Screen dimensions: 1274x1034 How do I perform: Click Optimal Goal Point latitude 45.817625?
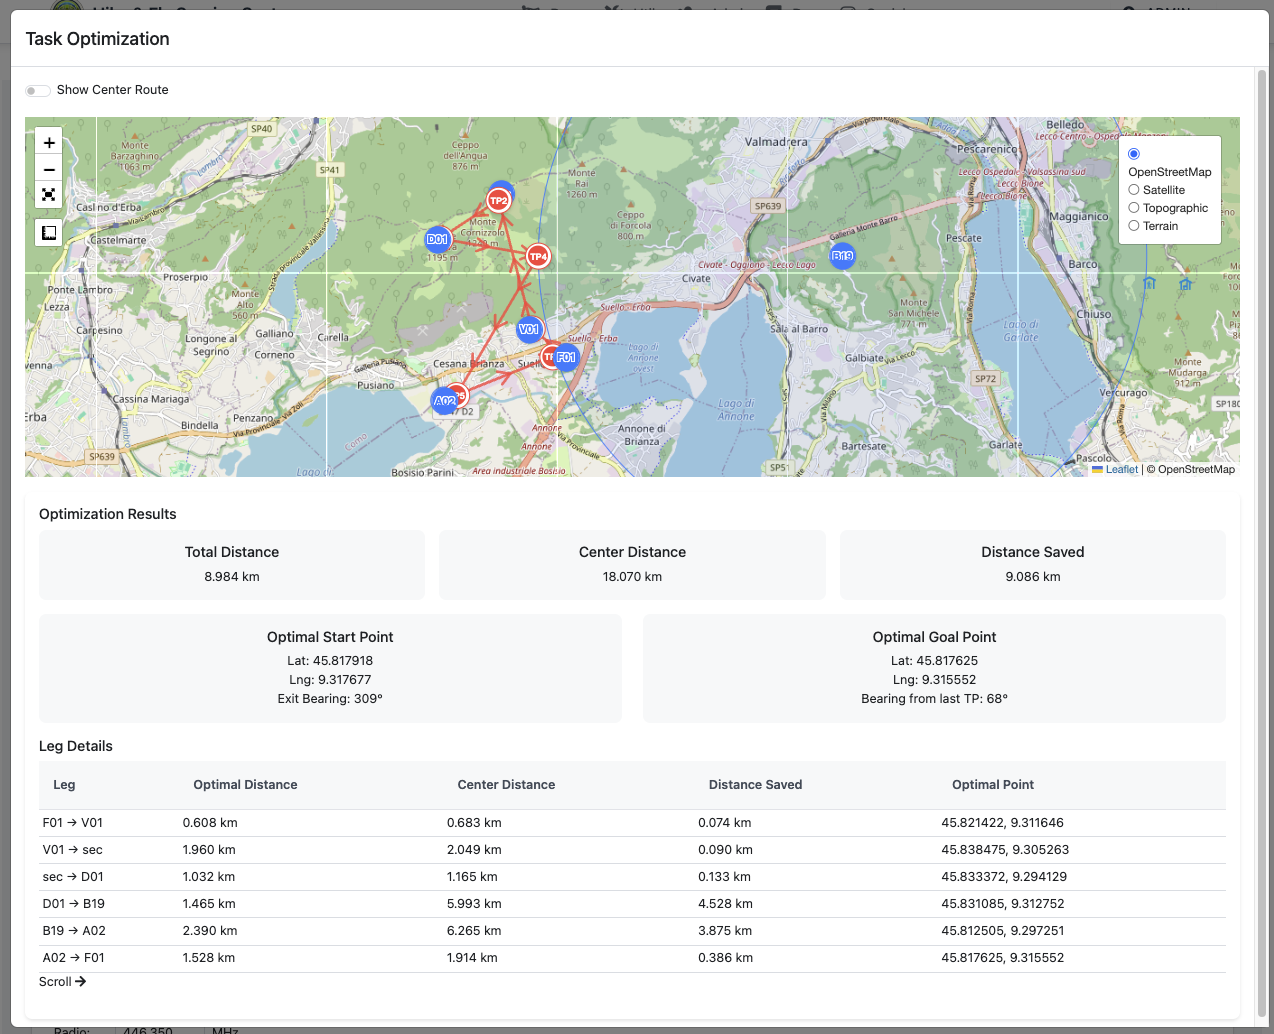(x=934, y=661)
